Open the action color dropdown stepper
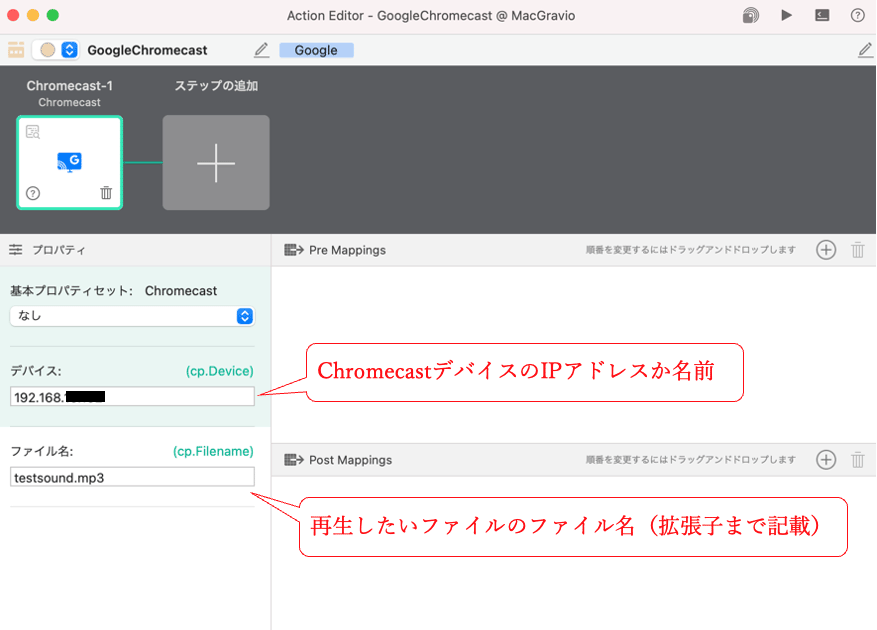 click(x=69, y=50)
